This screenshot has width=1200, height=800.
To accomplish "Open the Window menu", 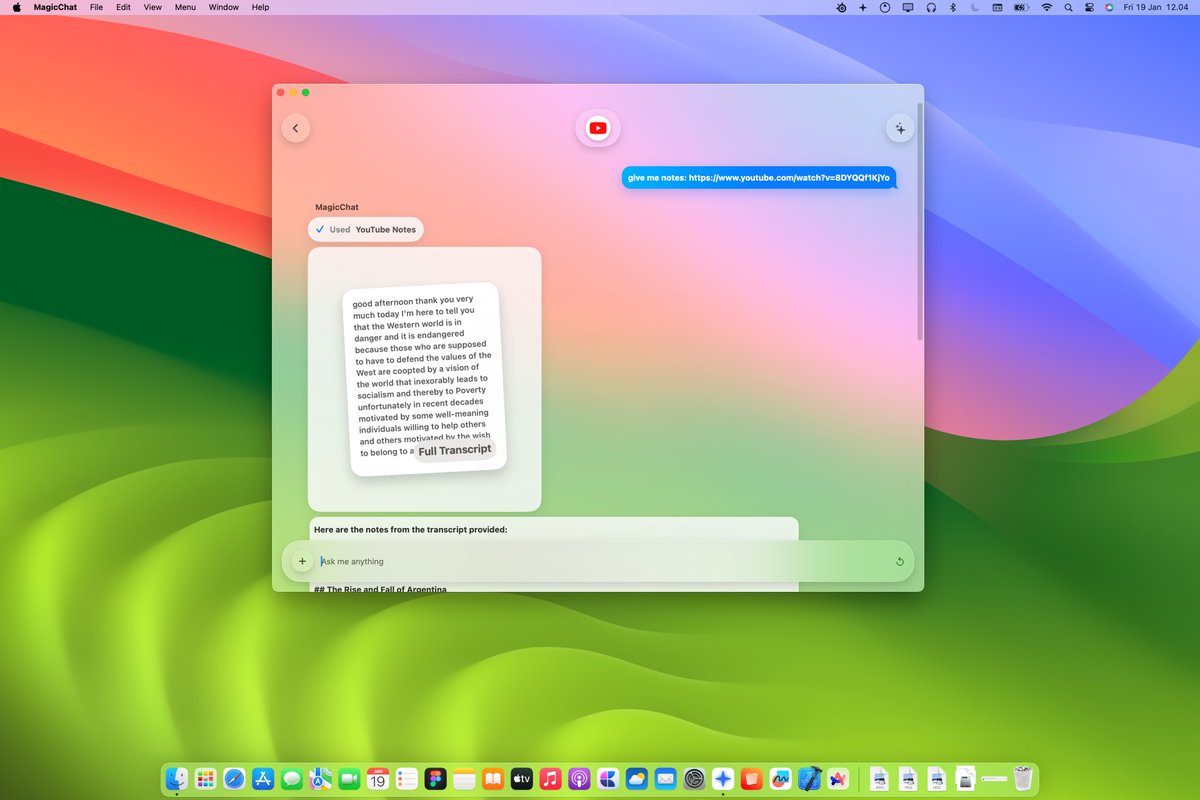I will tap(224, 7).
